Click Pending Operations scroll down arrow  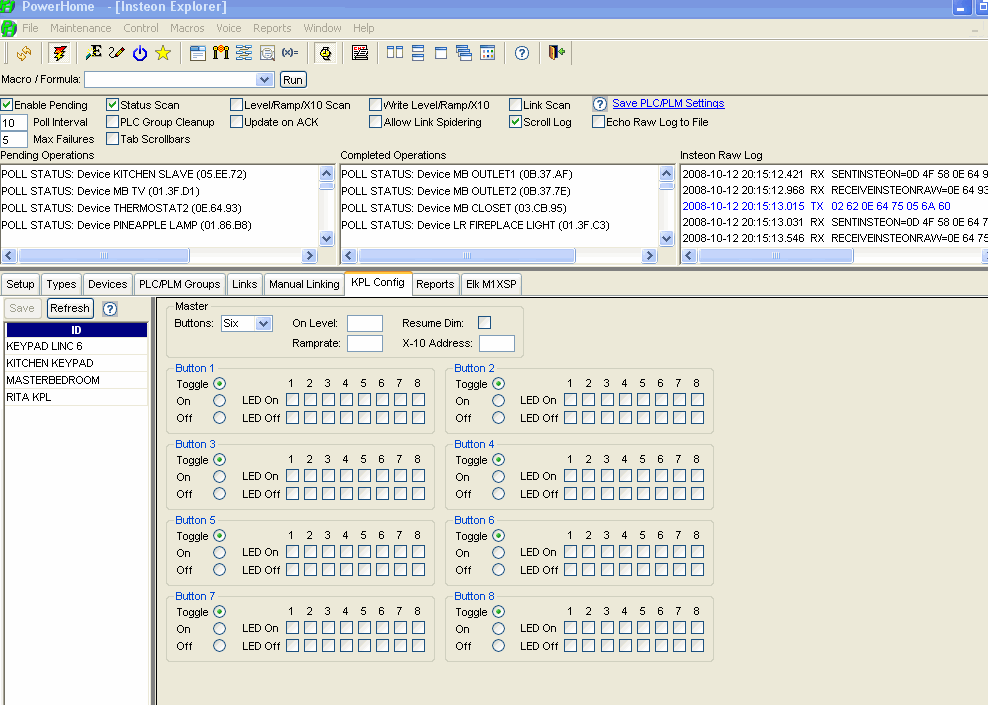(326, 238)
